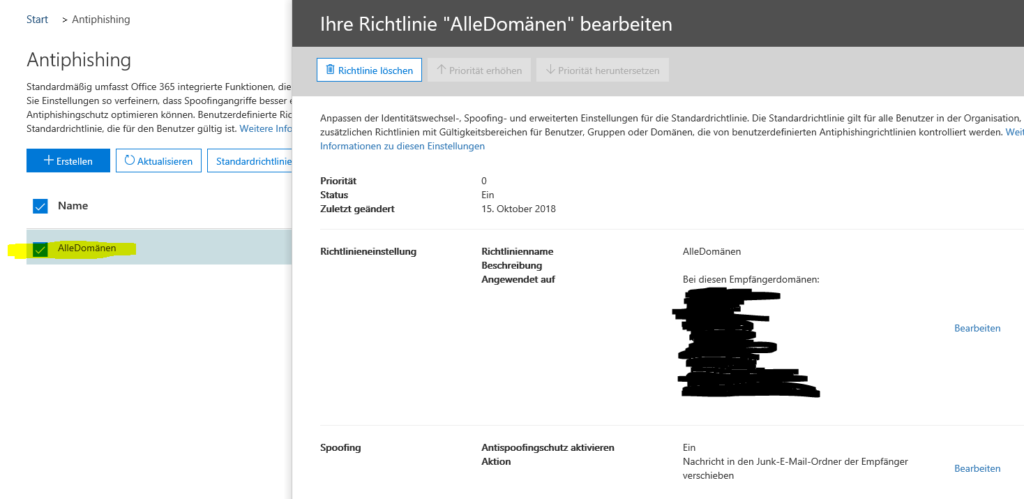Screen dimensions: 1024x499
Task: Click the Spoofing section heading
Action: click(x=340, y=448)
